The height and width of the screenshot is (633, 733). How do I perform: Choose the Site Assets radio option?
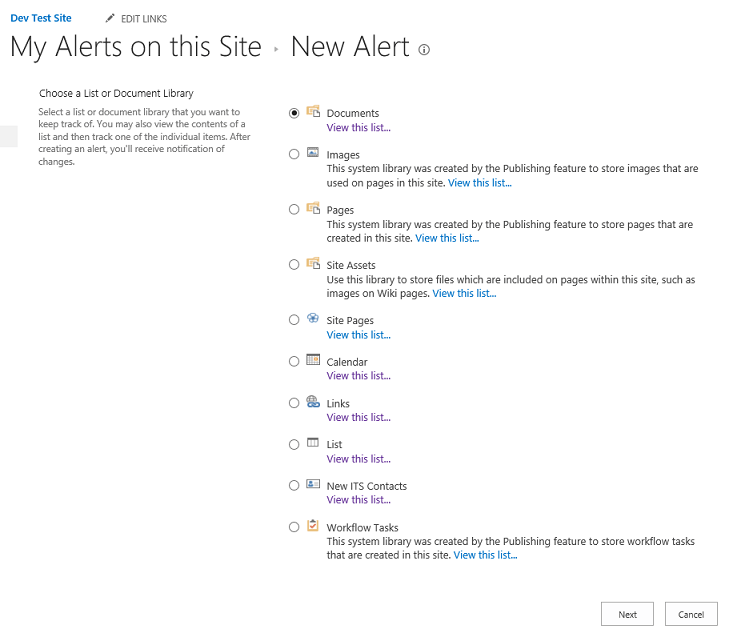pos(294,265)
